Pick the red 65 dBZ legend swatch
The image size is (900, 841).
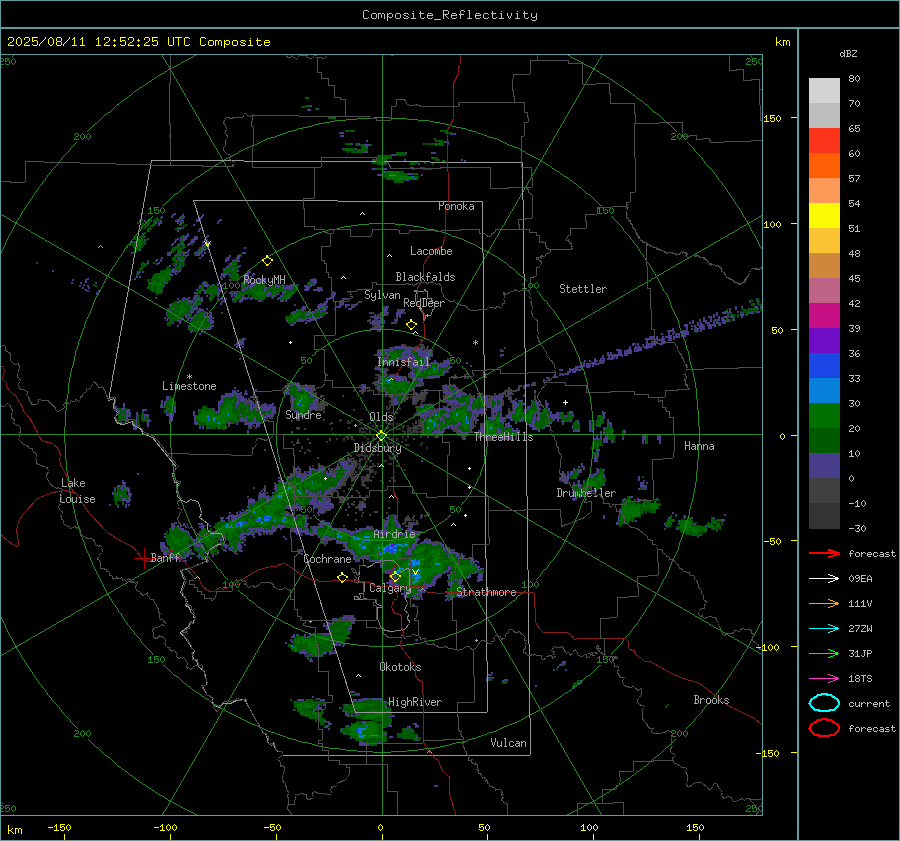click(824, 141)
